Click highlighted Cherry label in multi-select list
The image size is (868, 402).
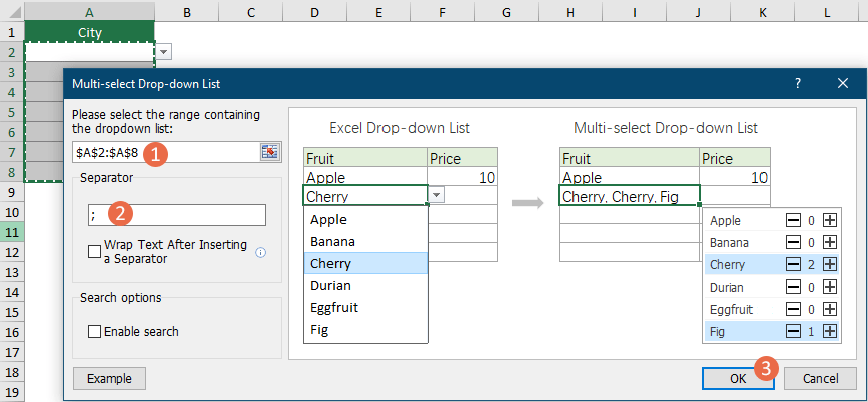[x=727, y=265]
